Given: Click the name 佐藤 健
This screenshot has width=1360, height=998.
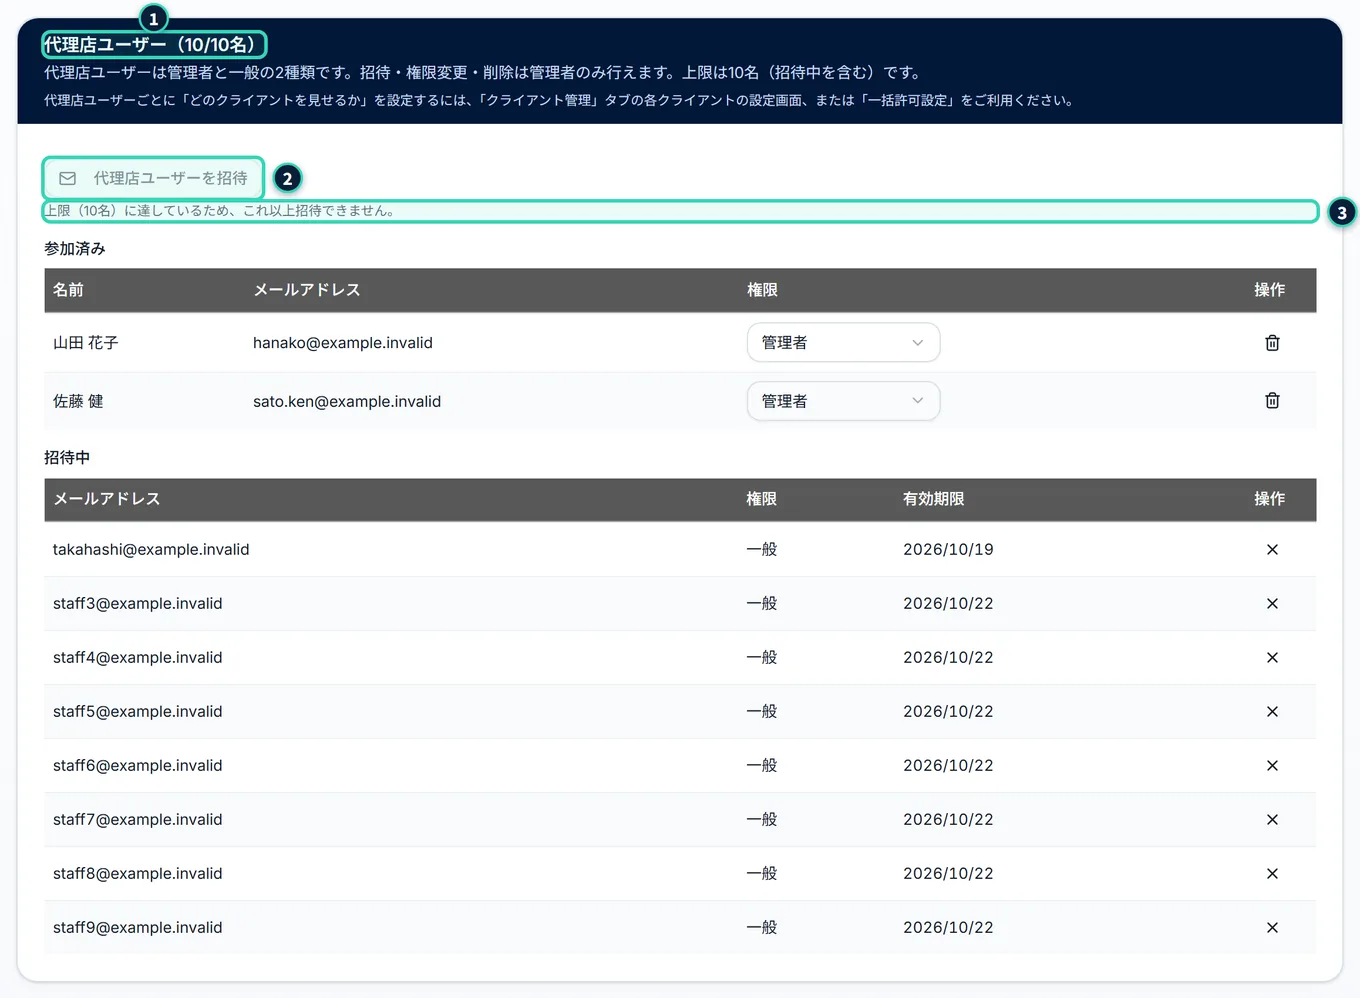Looking at the screenshot, I should tap(78, 401).
